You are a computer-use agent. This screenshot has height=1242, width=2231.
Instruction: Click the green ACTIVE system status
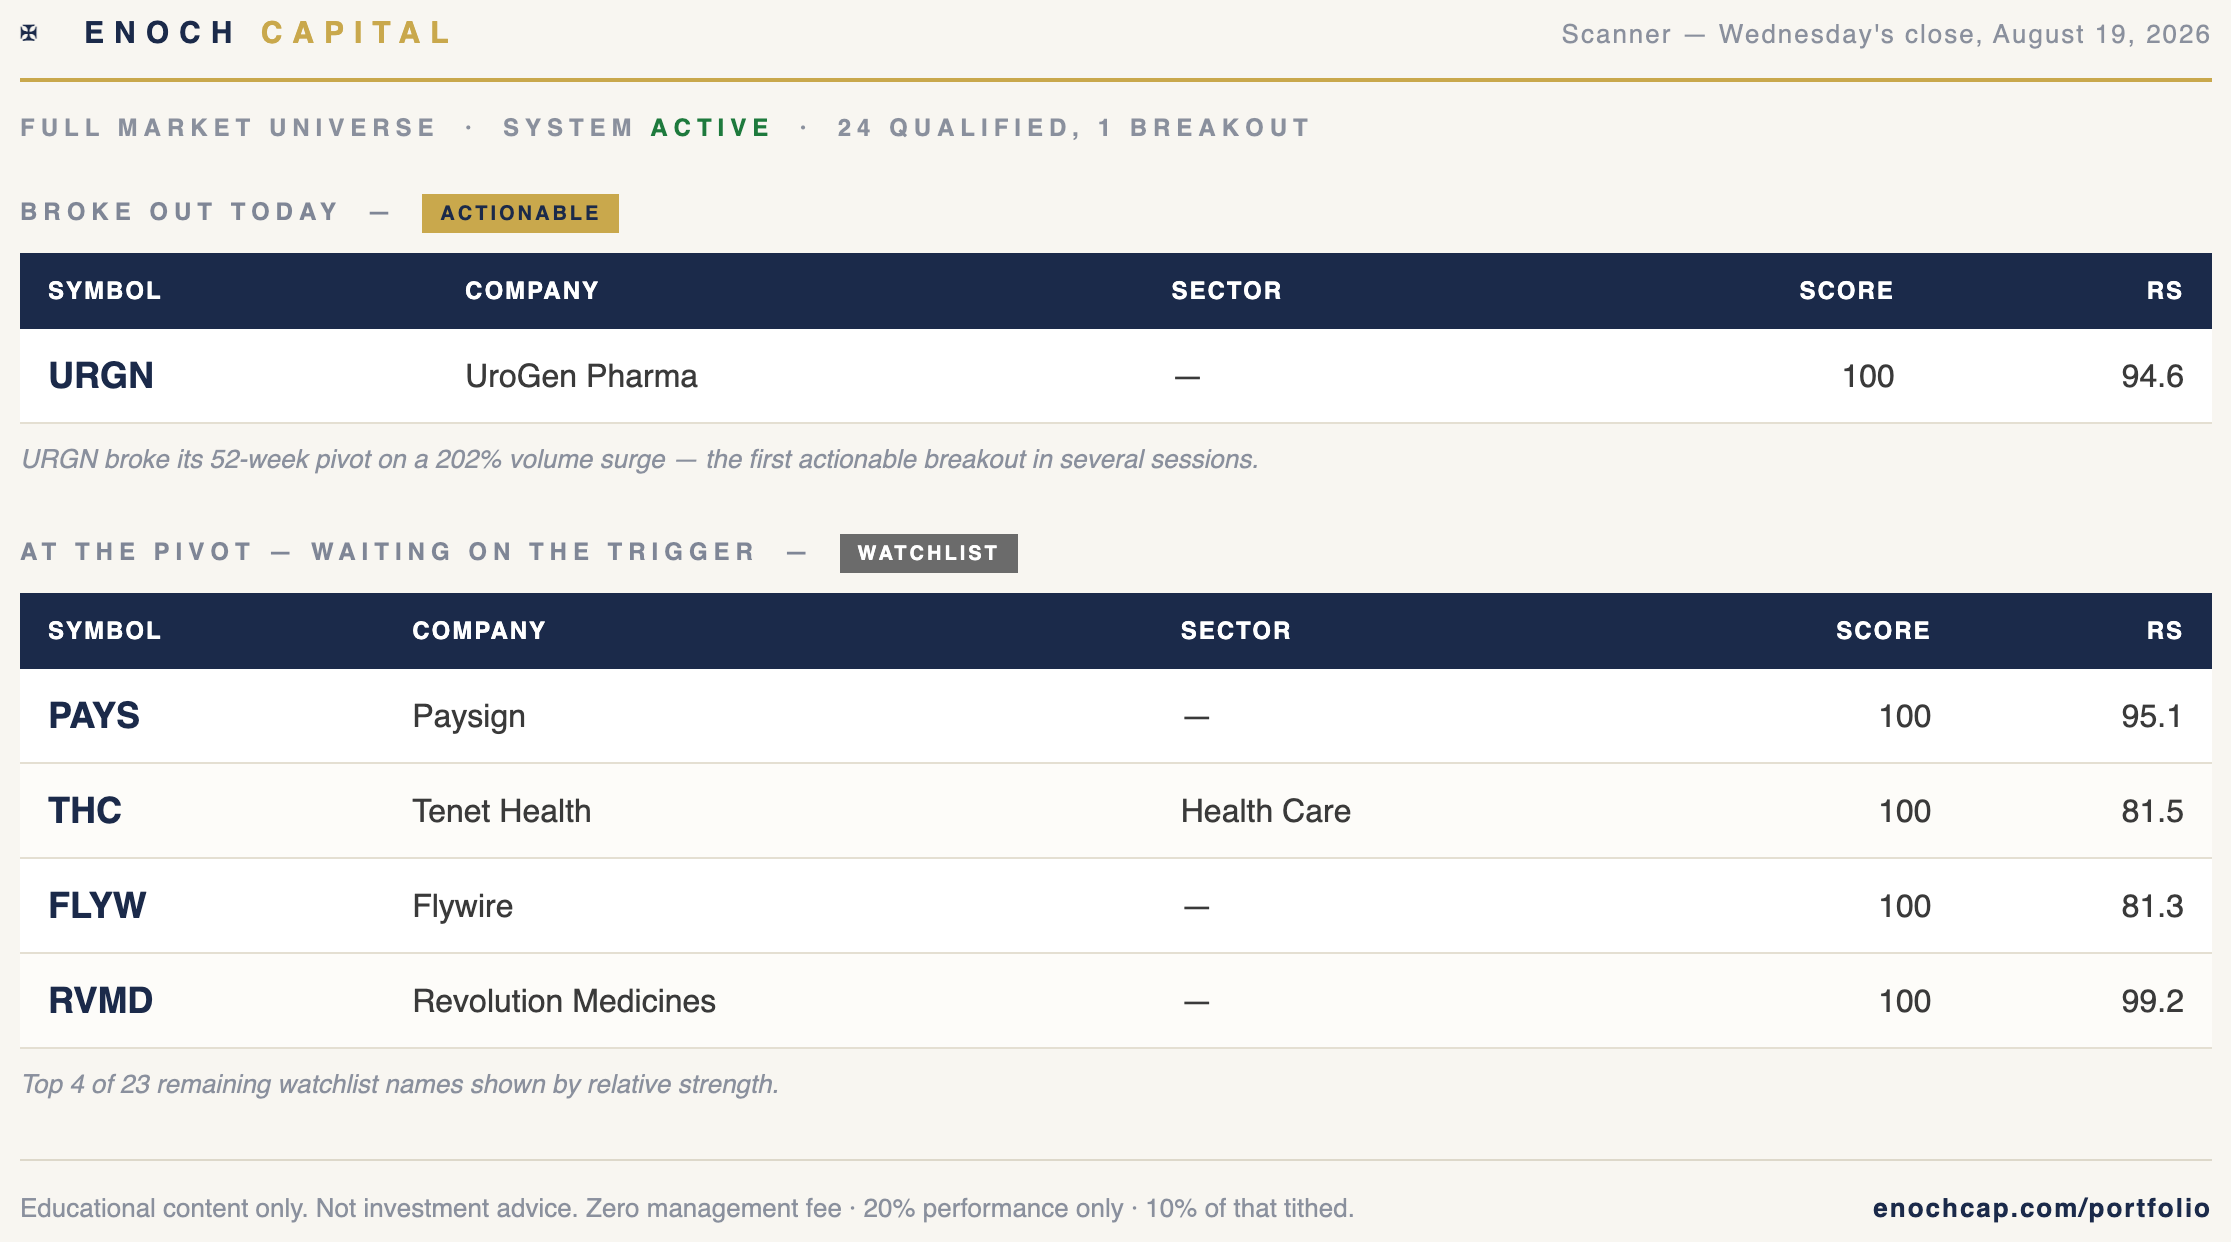(711, 128)
